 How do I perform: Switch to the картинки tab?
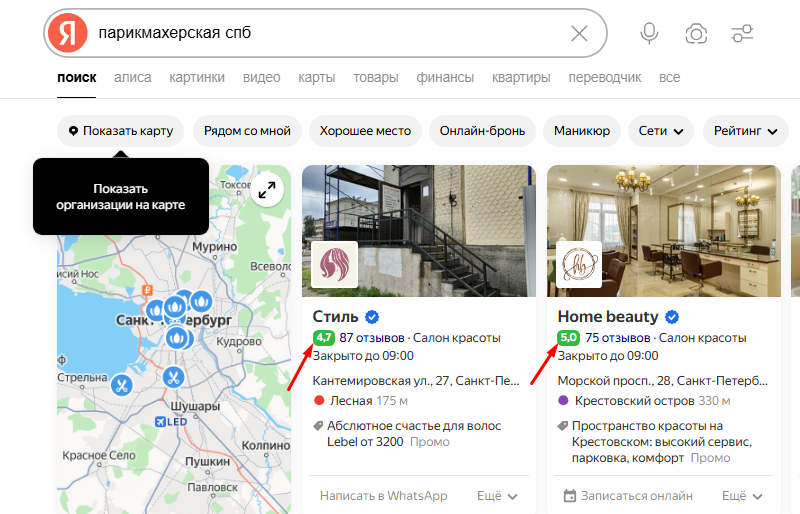pos(197,78)
